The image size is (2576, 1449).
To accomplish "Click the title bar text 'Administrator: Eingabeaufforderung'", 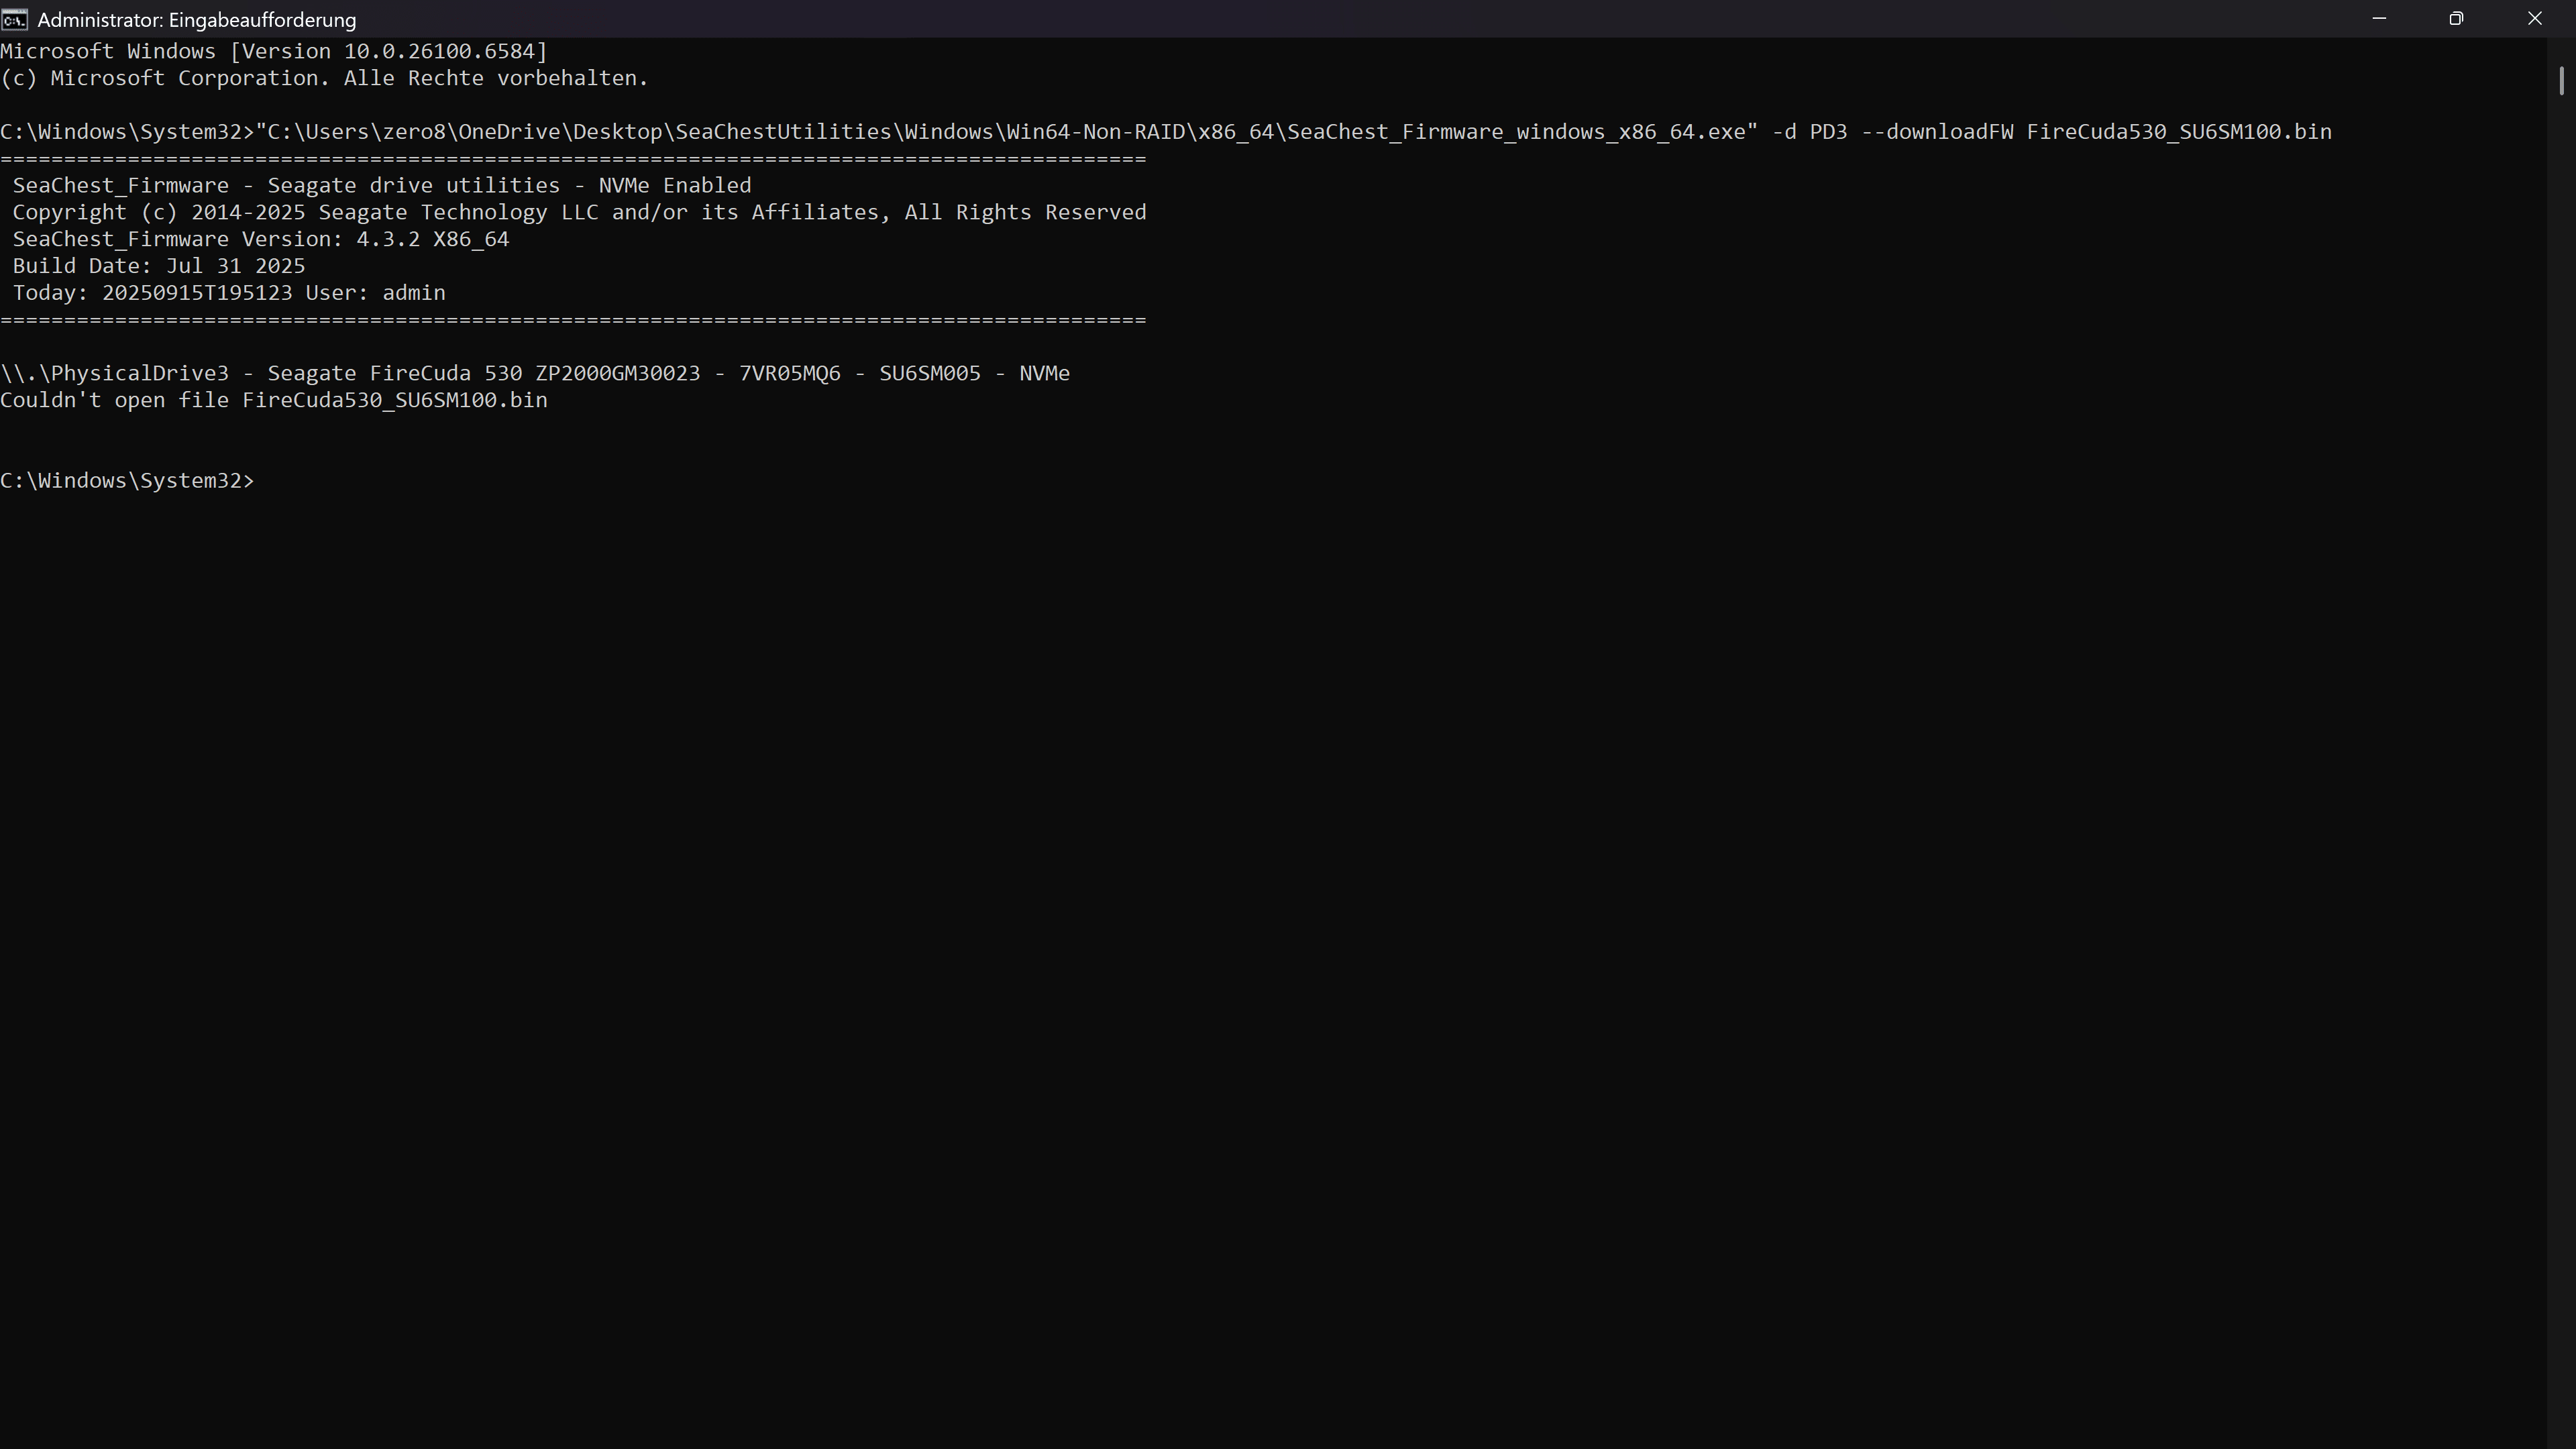I will click(x=197, y=20).
